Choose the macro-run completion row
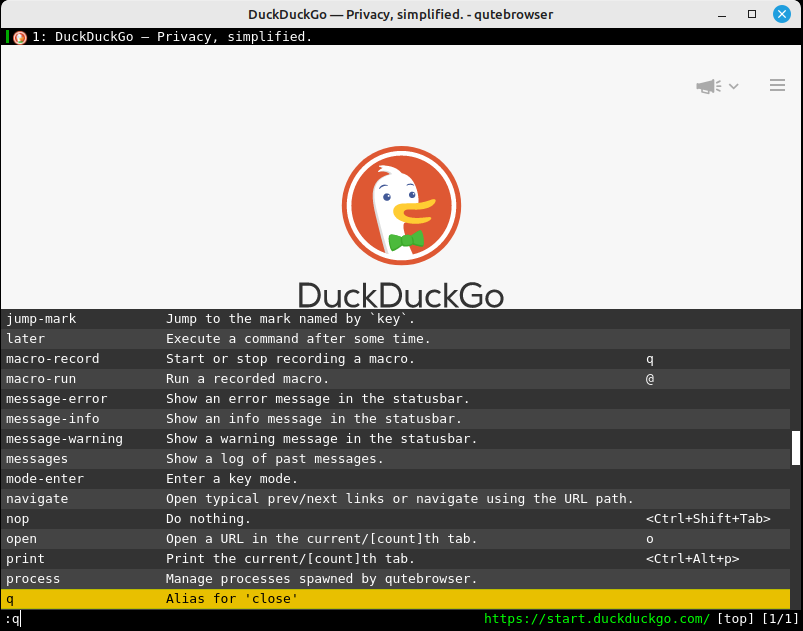This screenshot has width=803, height=631. pyautogui.click(x=395, y=378)
